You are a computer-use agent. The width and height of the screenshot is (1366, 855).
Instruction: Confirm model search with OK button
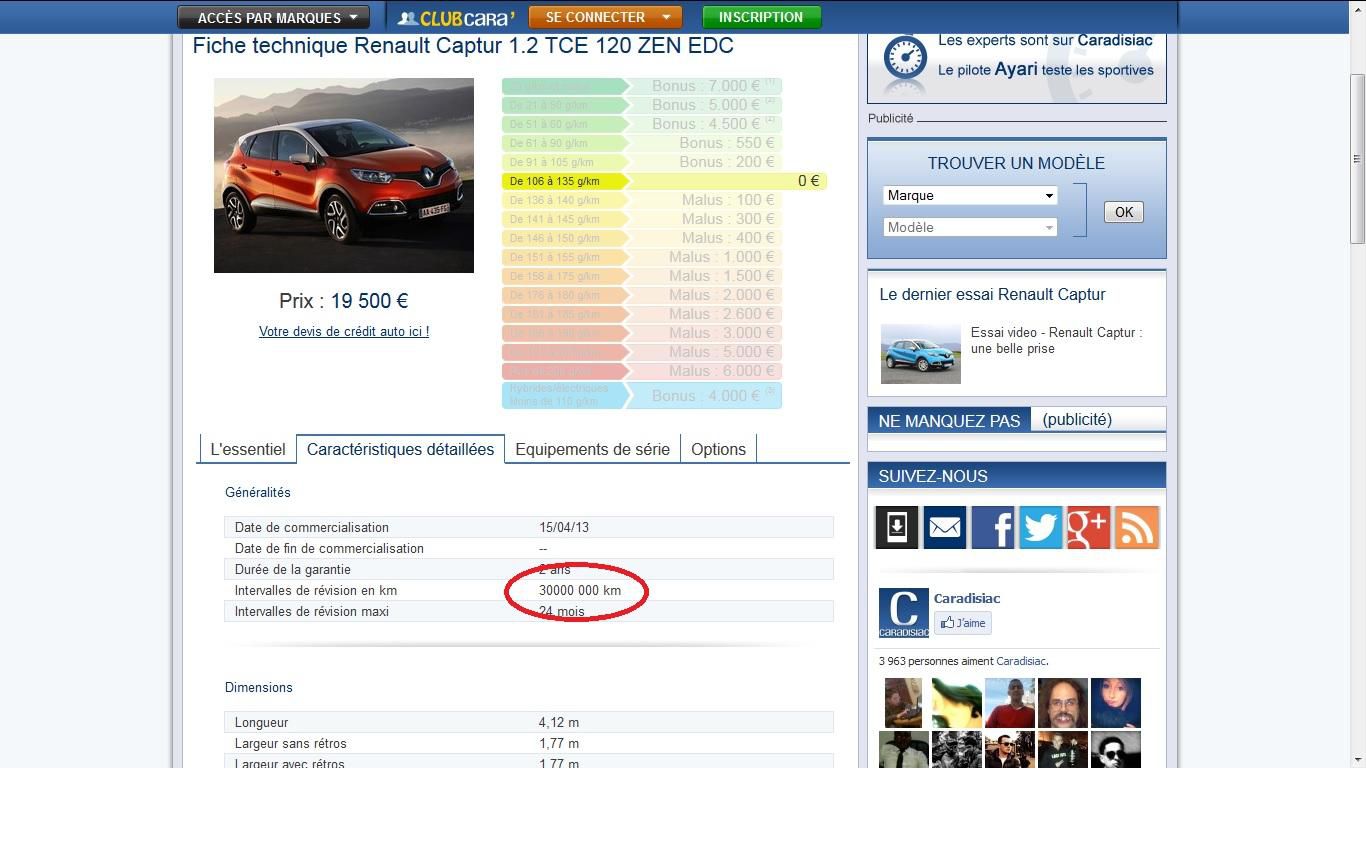(1124, 212)
